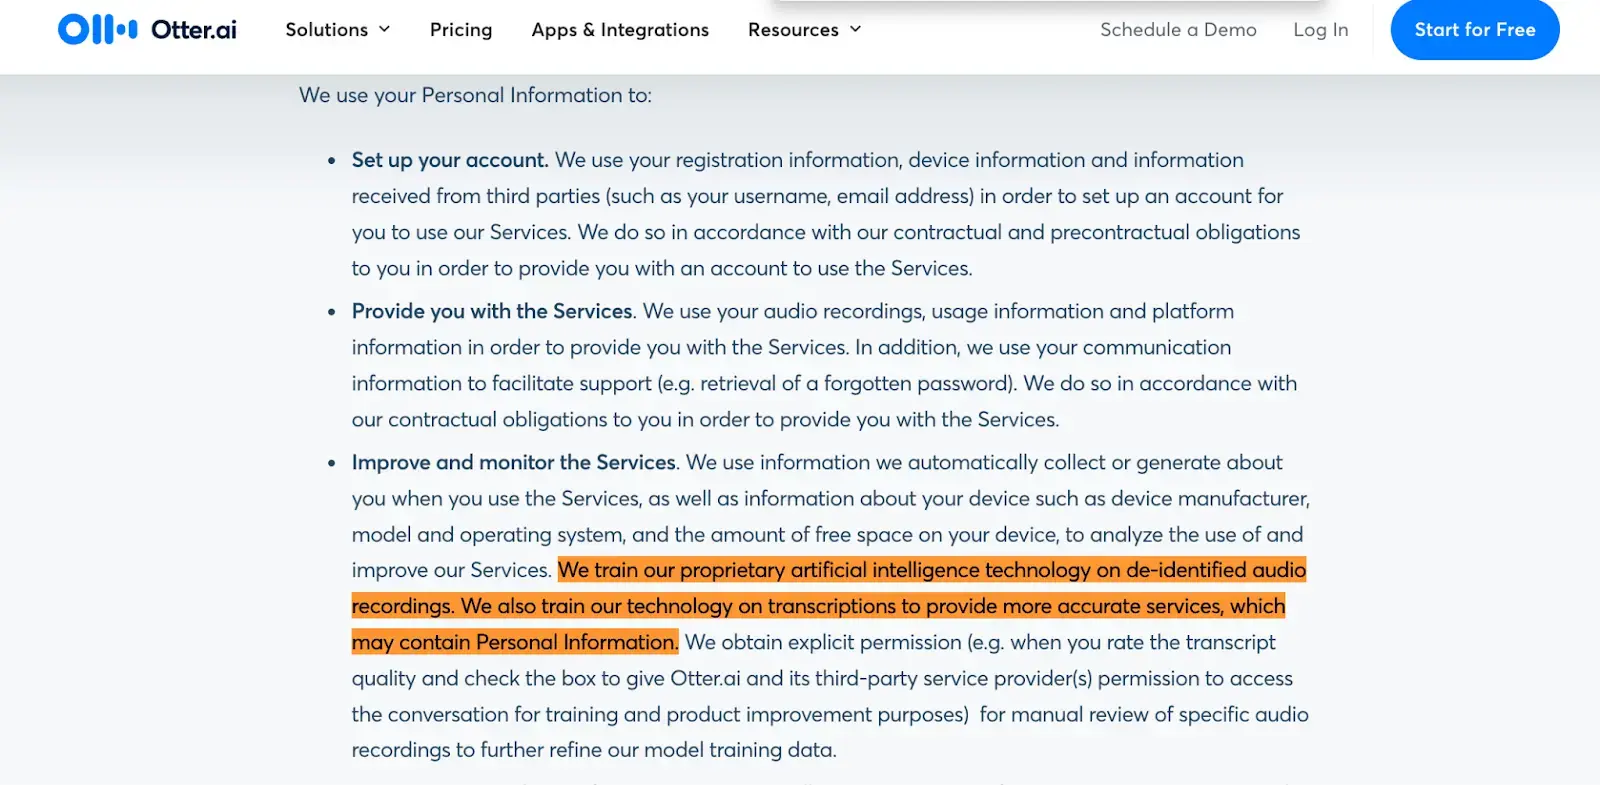Screen dimensions: 1600x785
Task: Click the Otter.ai blue logo icon
Action: click(x=97, y=29)
